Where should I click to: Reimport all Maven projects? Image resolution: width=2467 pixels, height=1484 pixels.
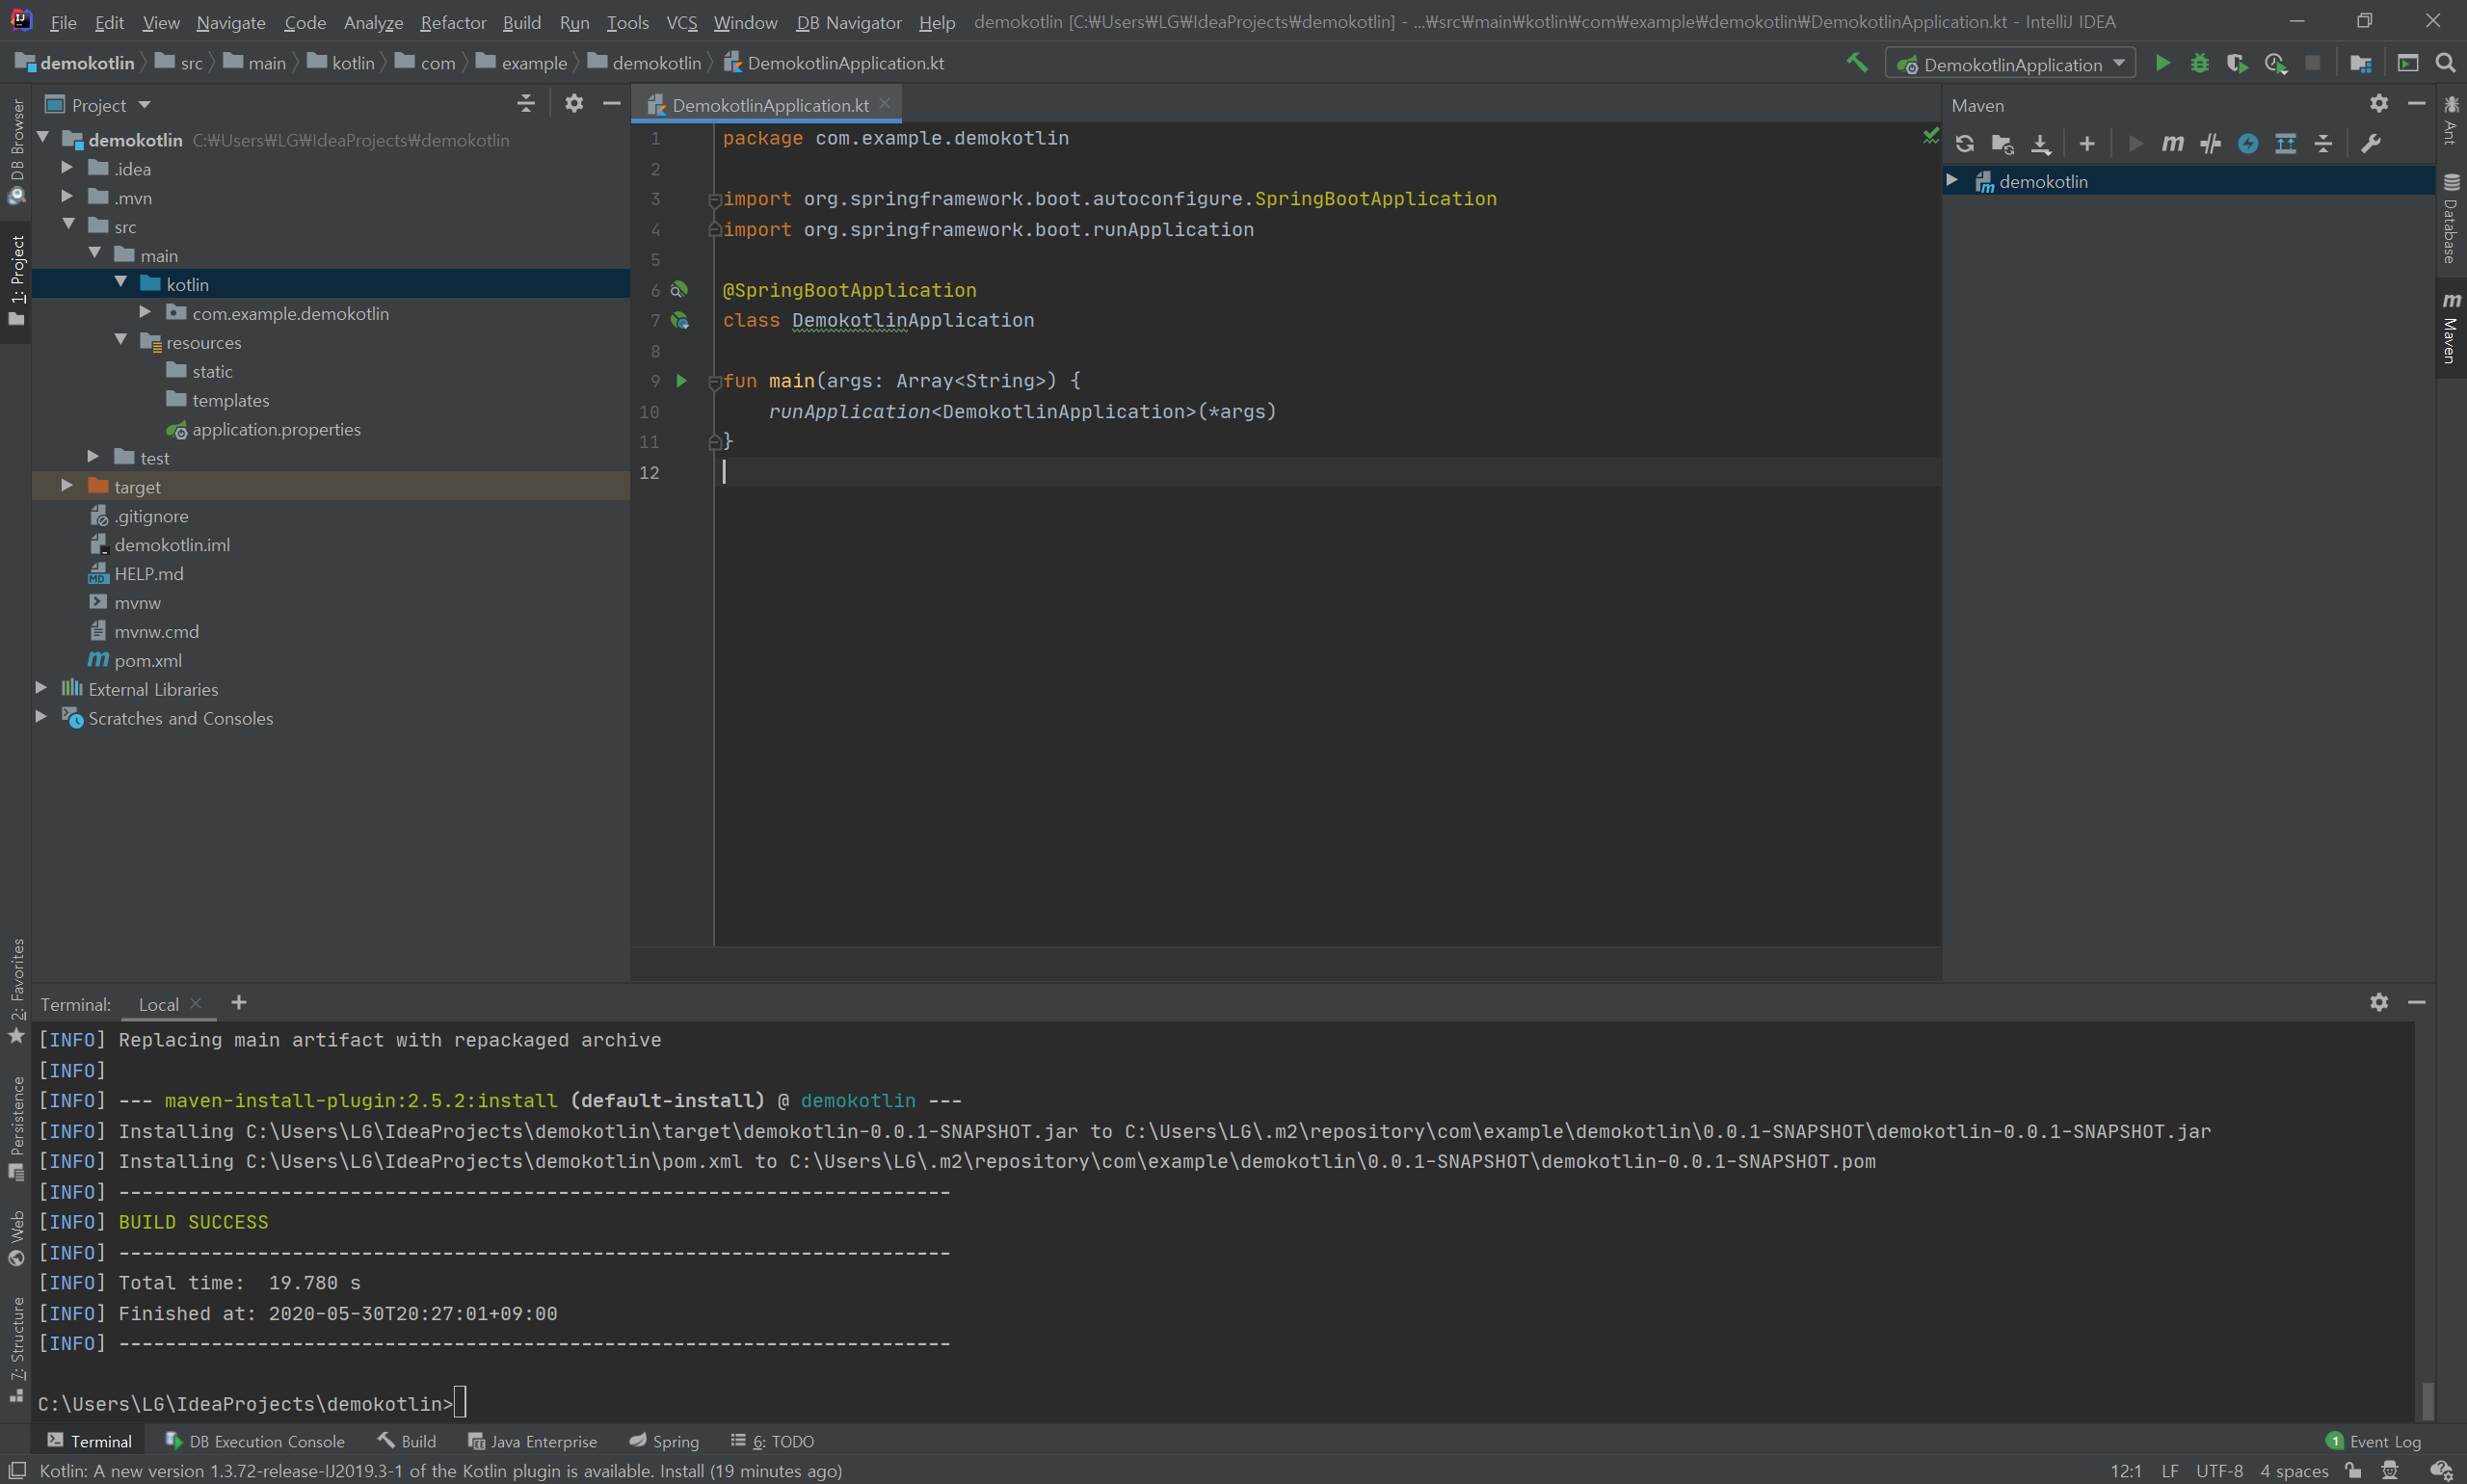[1964, 143]
